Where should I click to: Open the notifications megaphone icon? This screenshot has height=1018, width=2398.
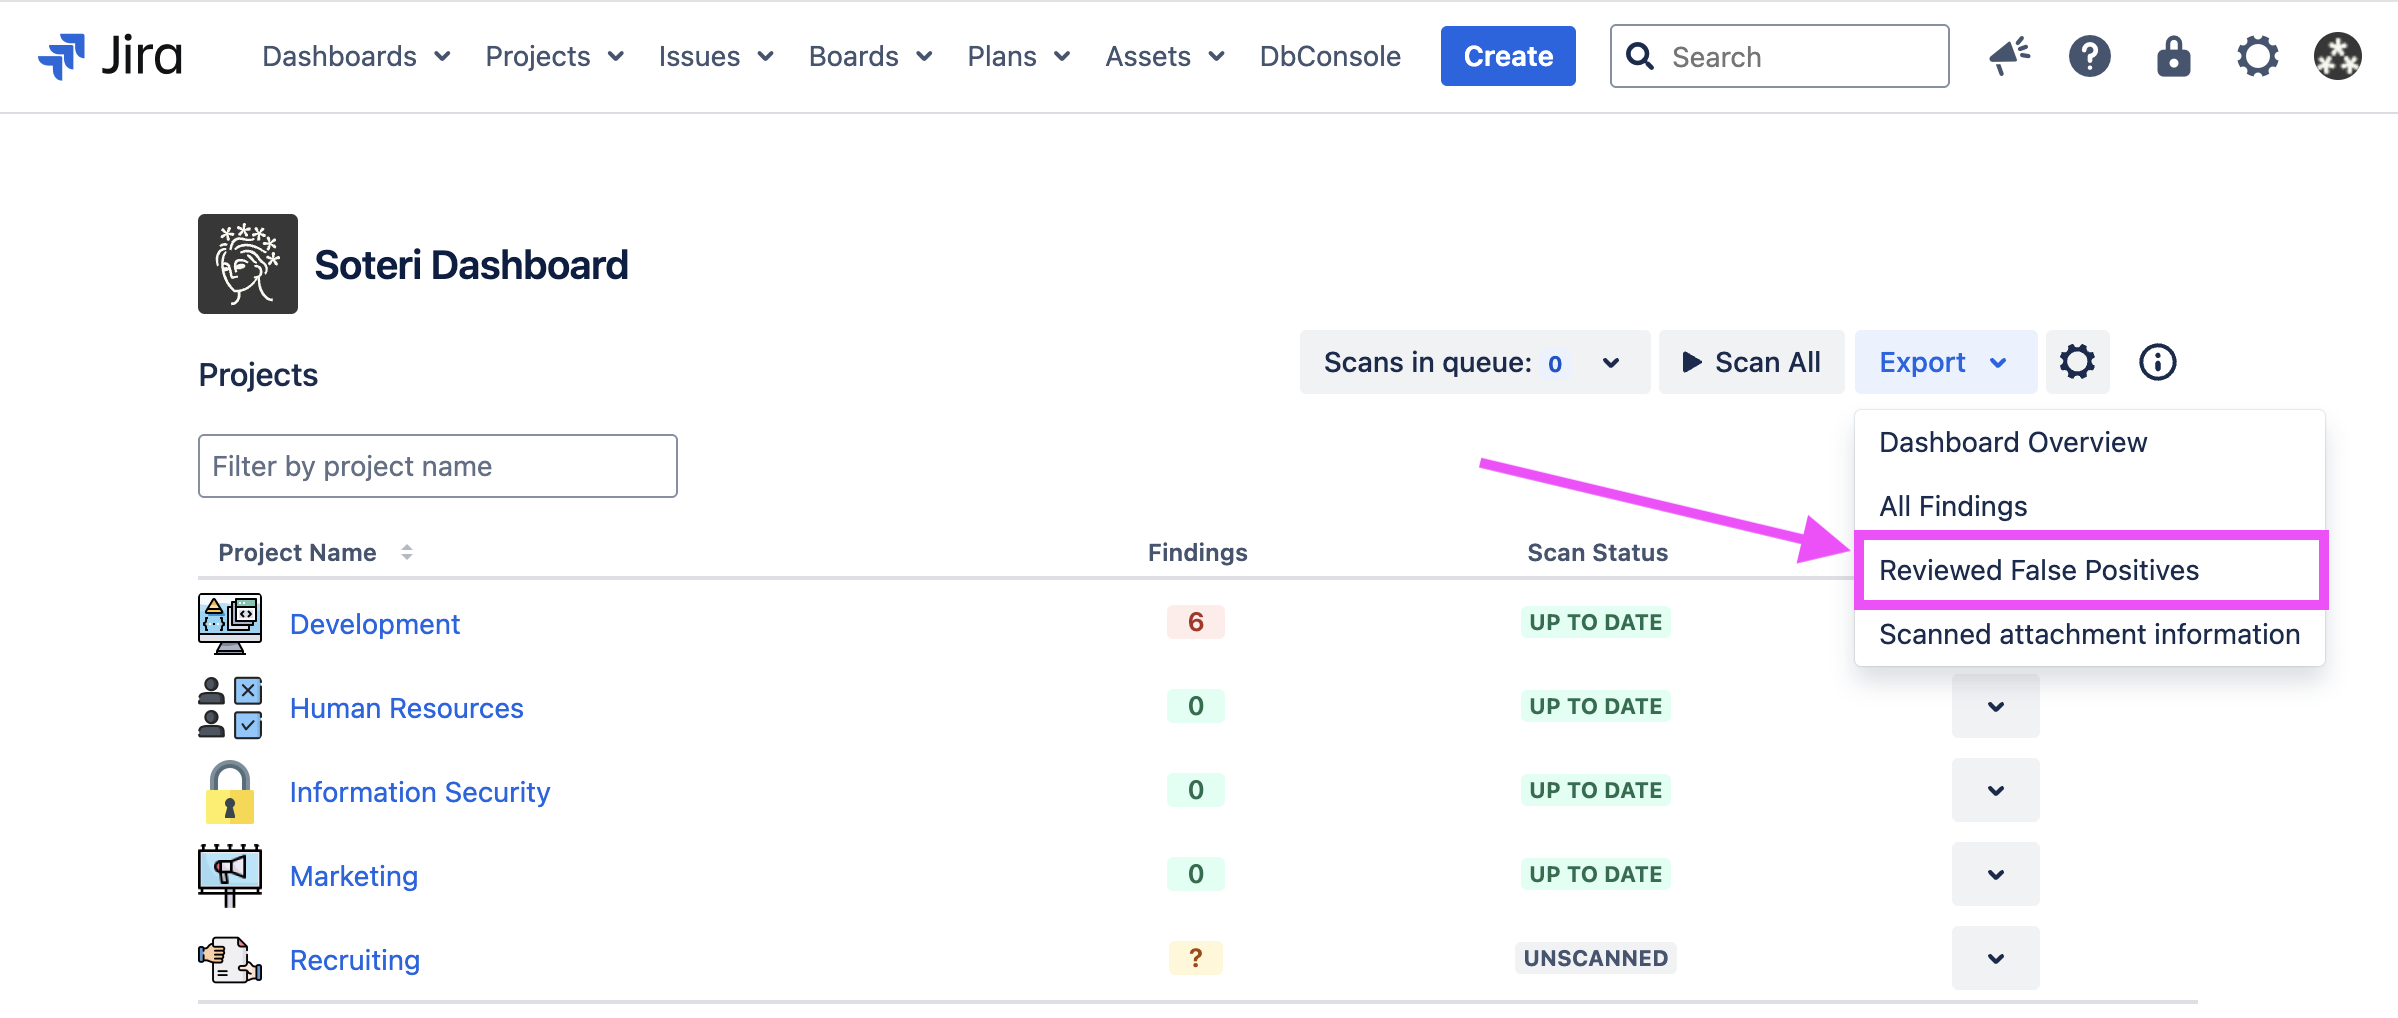tap(2008, 56)
